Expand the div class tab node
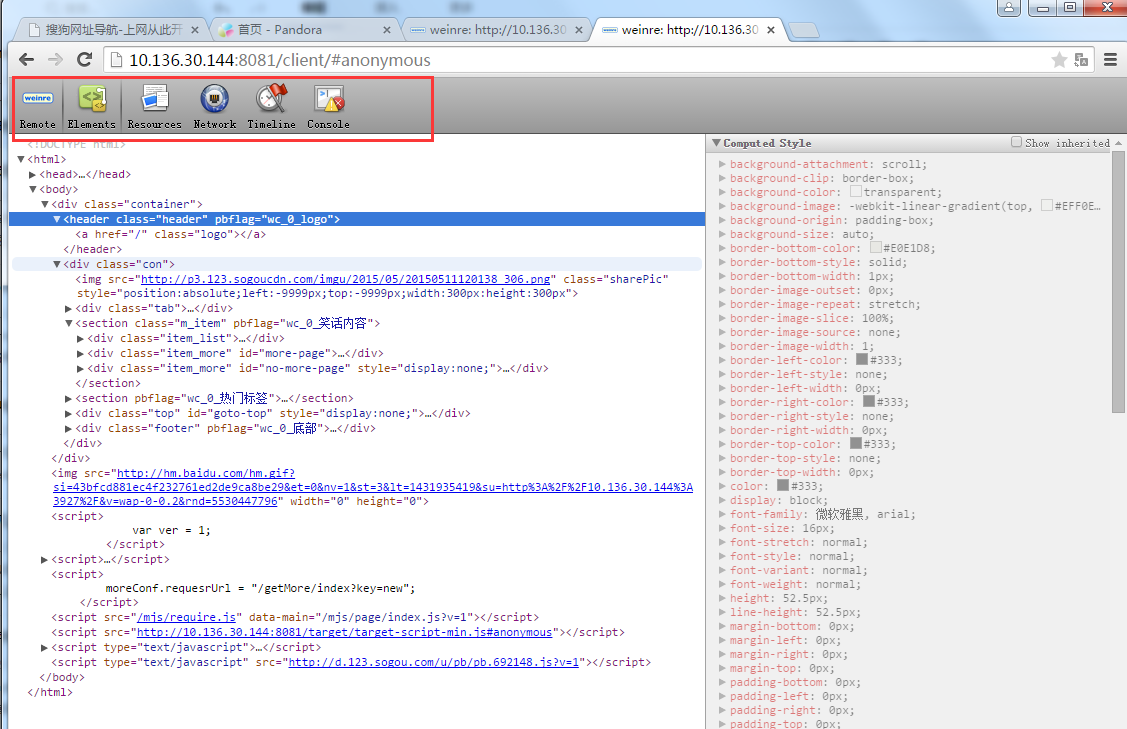 click(68, 308)
